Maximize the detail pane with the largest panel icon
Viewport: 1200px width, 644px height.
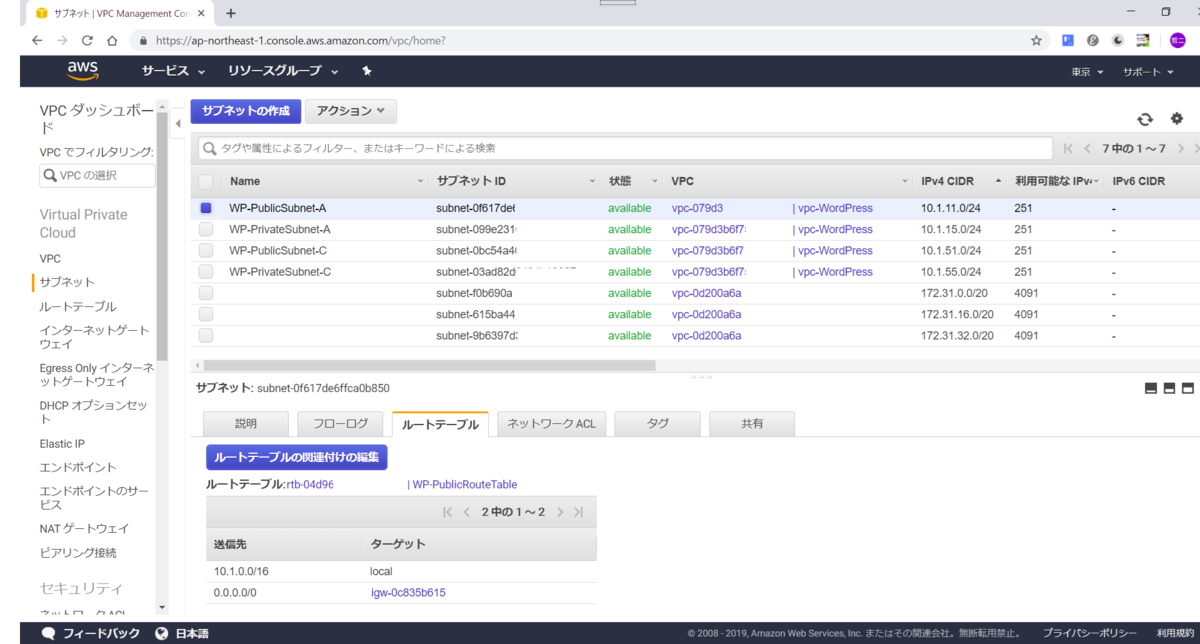click(1188, 388)
